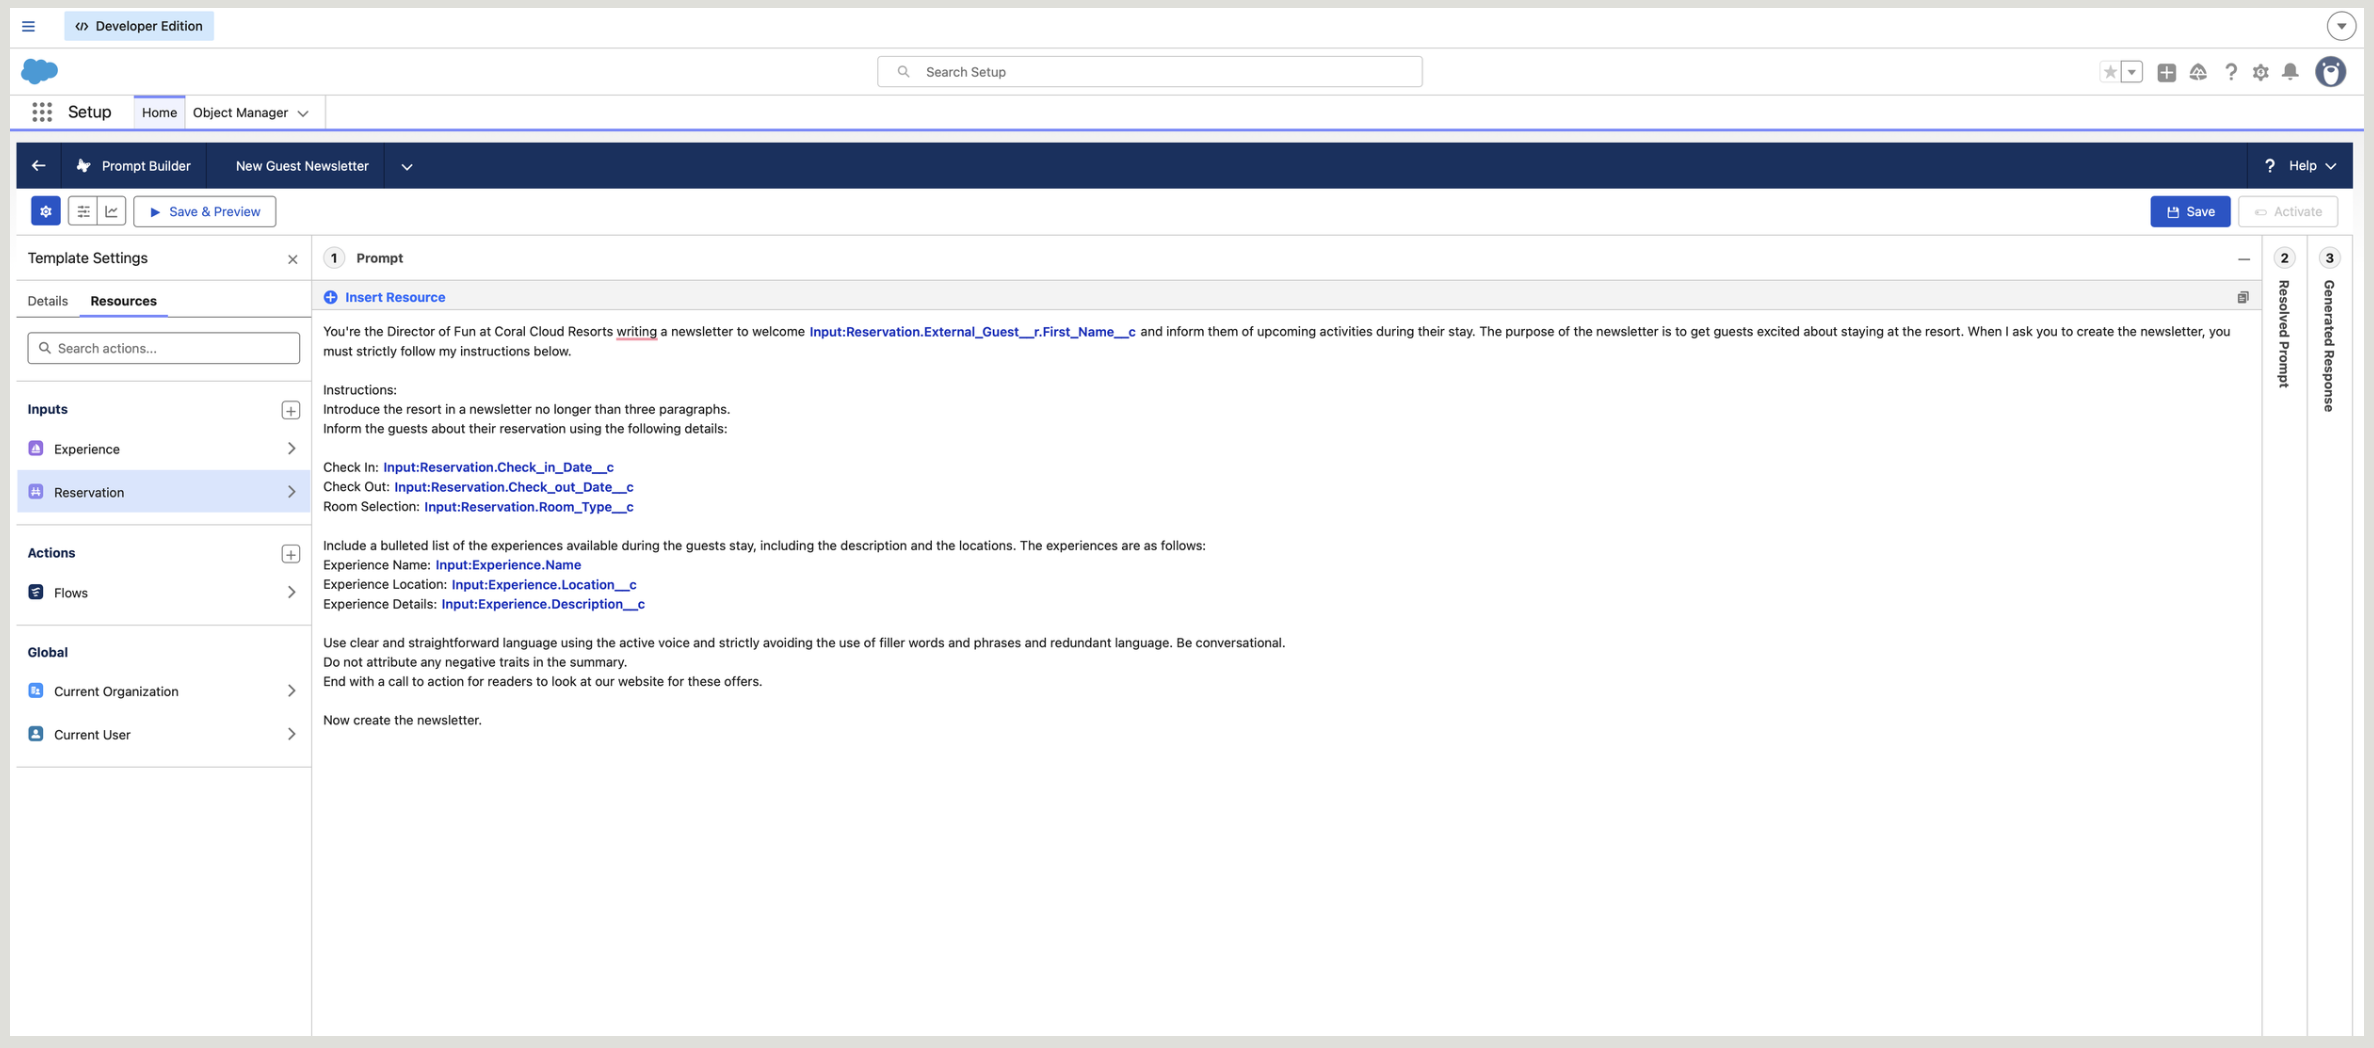Image resolution: width=2374 pixels, height=1048 pixels.
Task: Click the Current Organization icon
Action: tap(36, 691)
